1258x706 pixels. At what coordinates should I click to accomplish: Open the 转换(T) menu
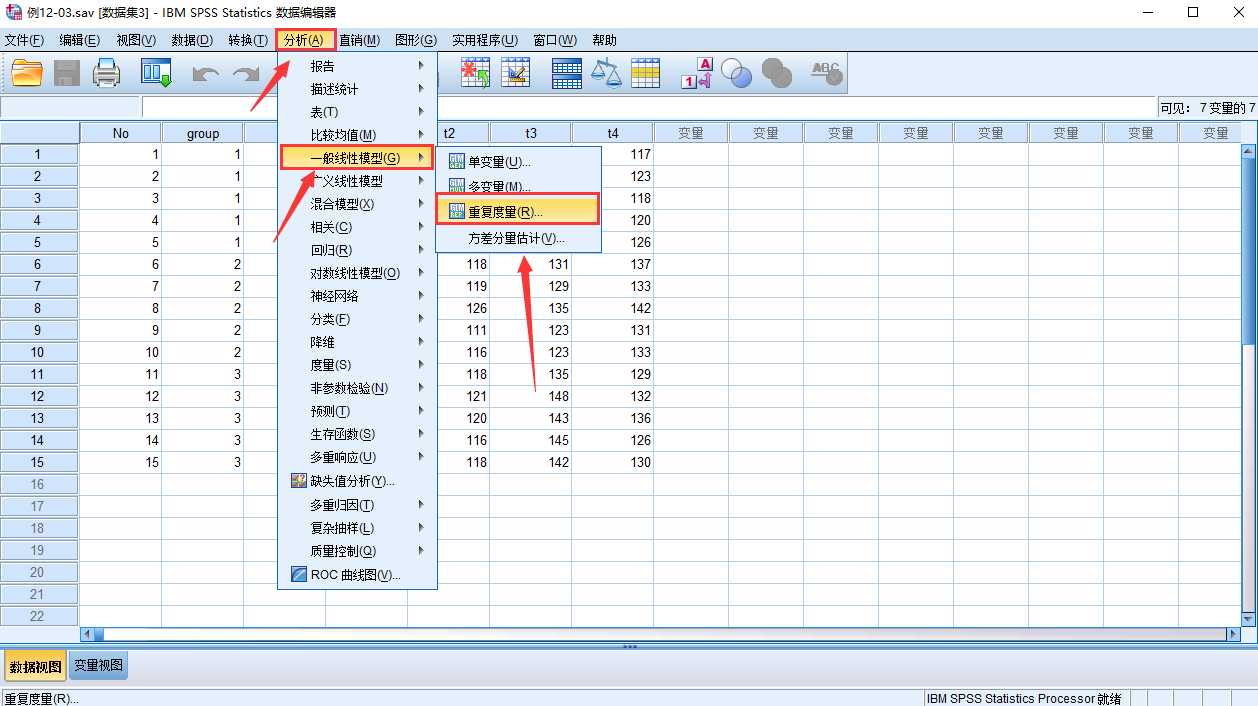click(x=247, y=40)
